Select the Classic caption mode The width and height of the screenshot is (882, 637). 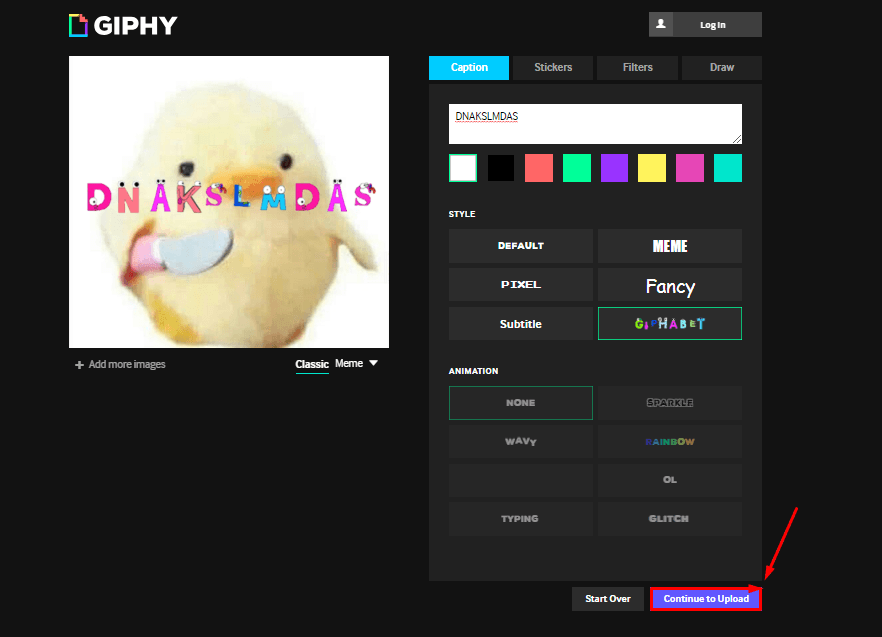(312, 364)
